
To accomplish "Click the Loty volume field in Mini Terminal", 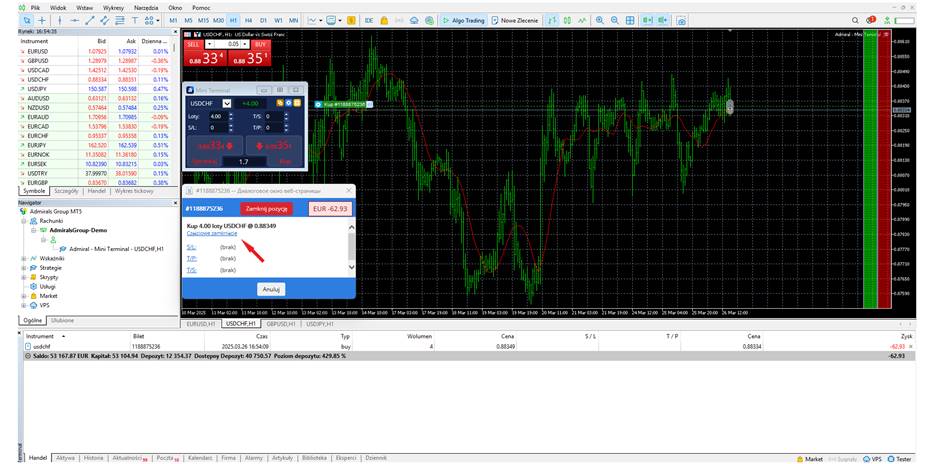I will pyautogui.click(x=217, y=116).
